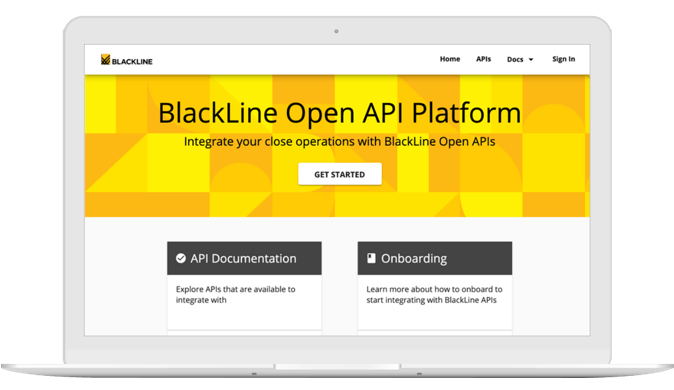This screenshot has height=390, width=674.
Task: Expand the Docs dropdown arrow
Action: click(531, 60)
